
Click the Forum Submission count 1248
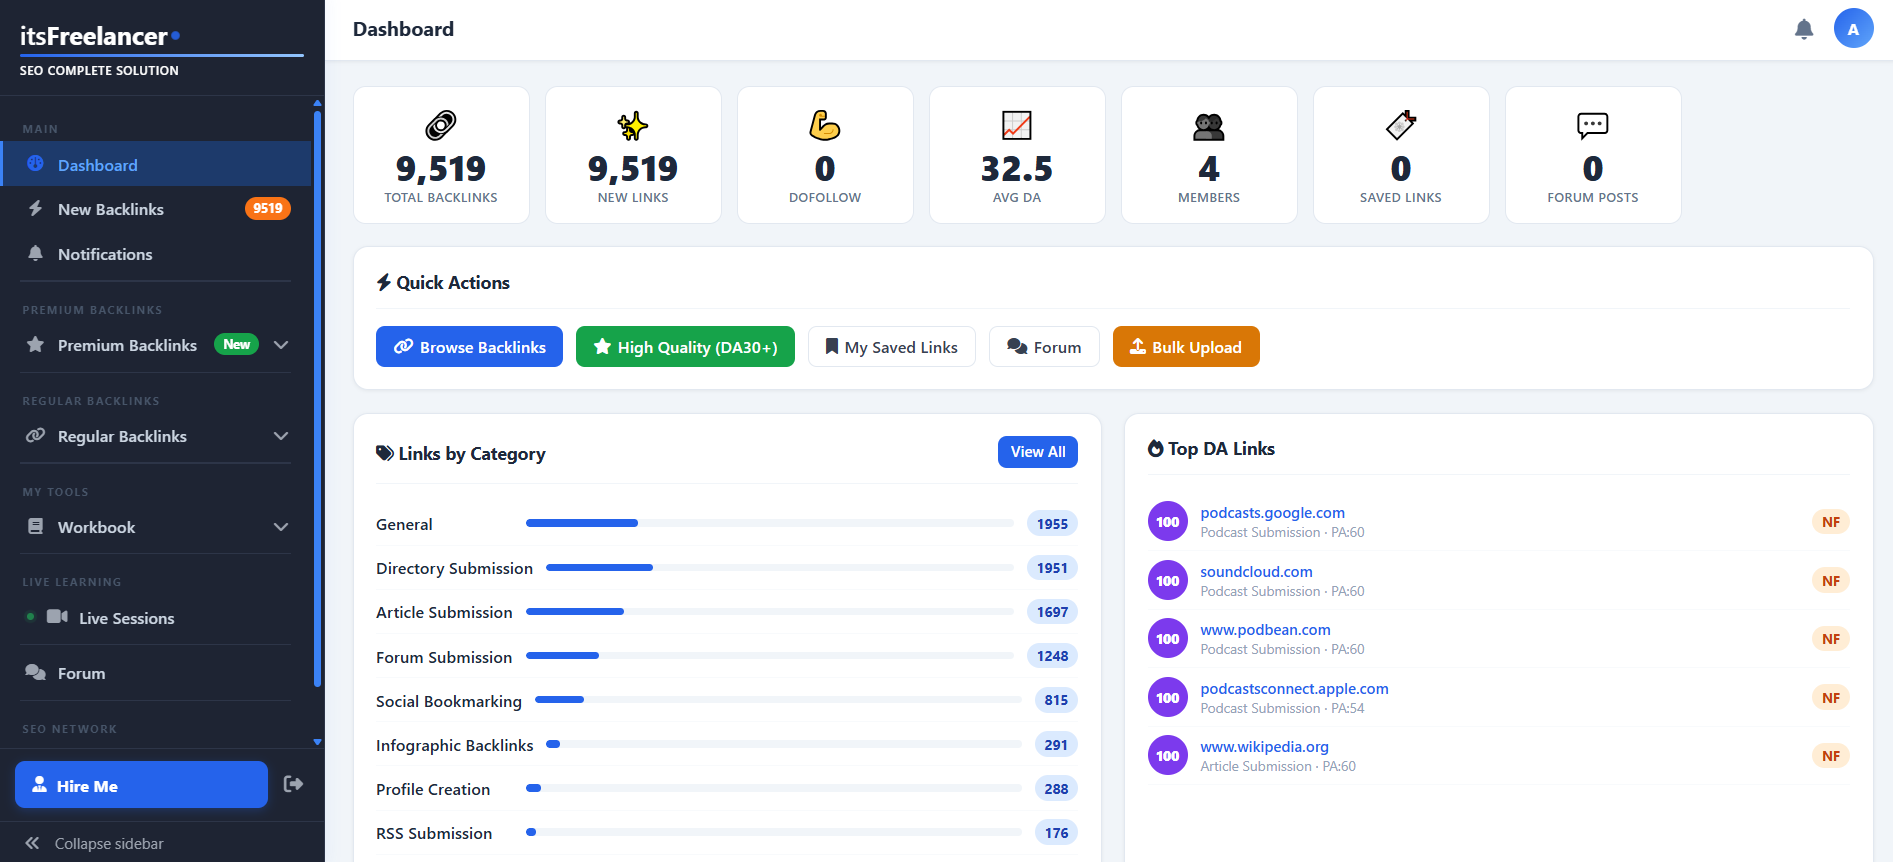coord(1052,656)
